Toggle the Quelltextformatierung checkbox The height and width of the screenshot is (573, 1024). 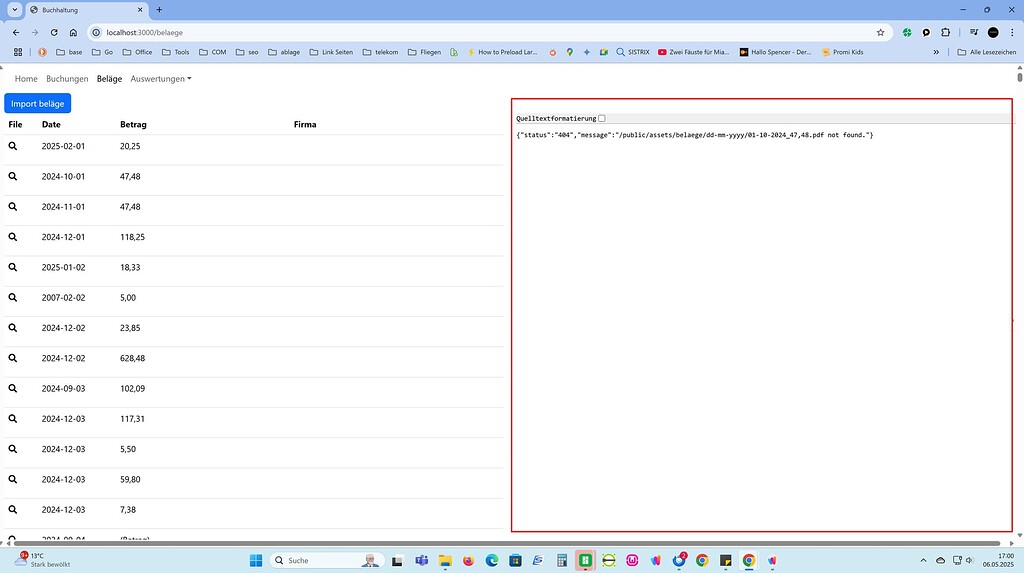click(602, 118)
